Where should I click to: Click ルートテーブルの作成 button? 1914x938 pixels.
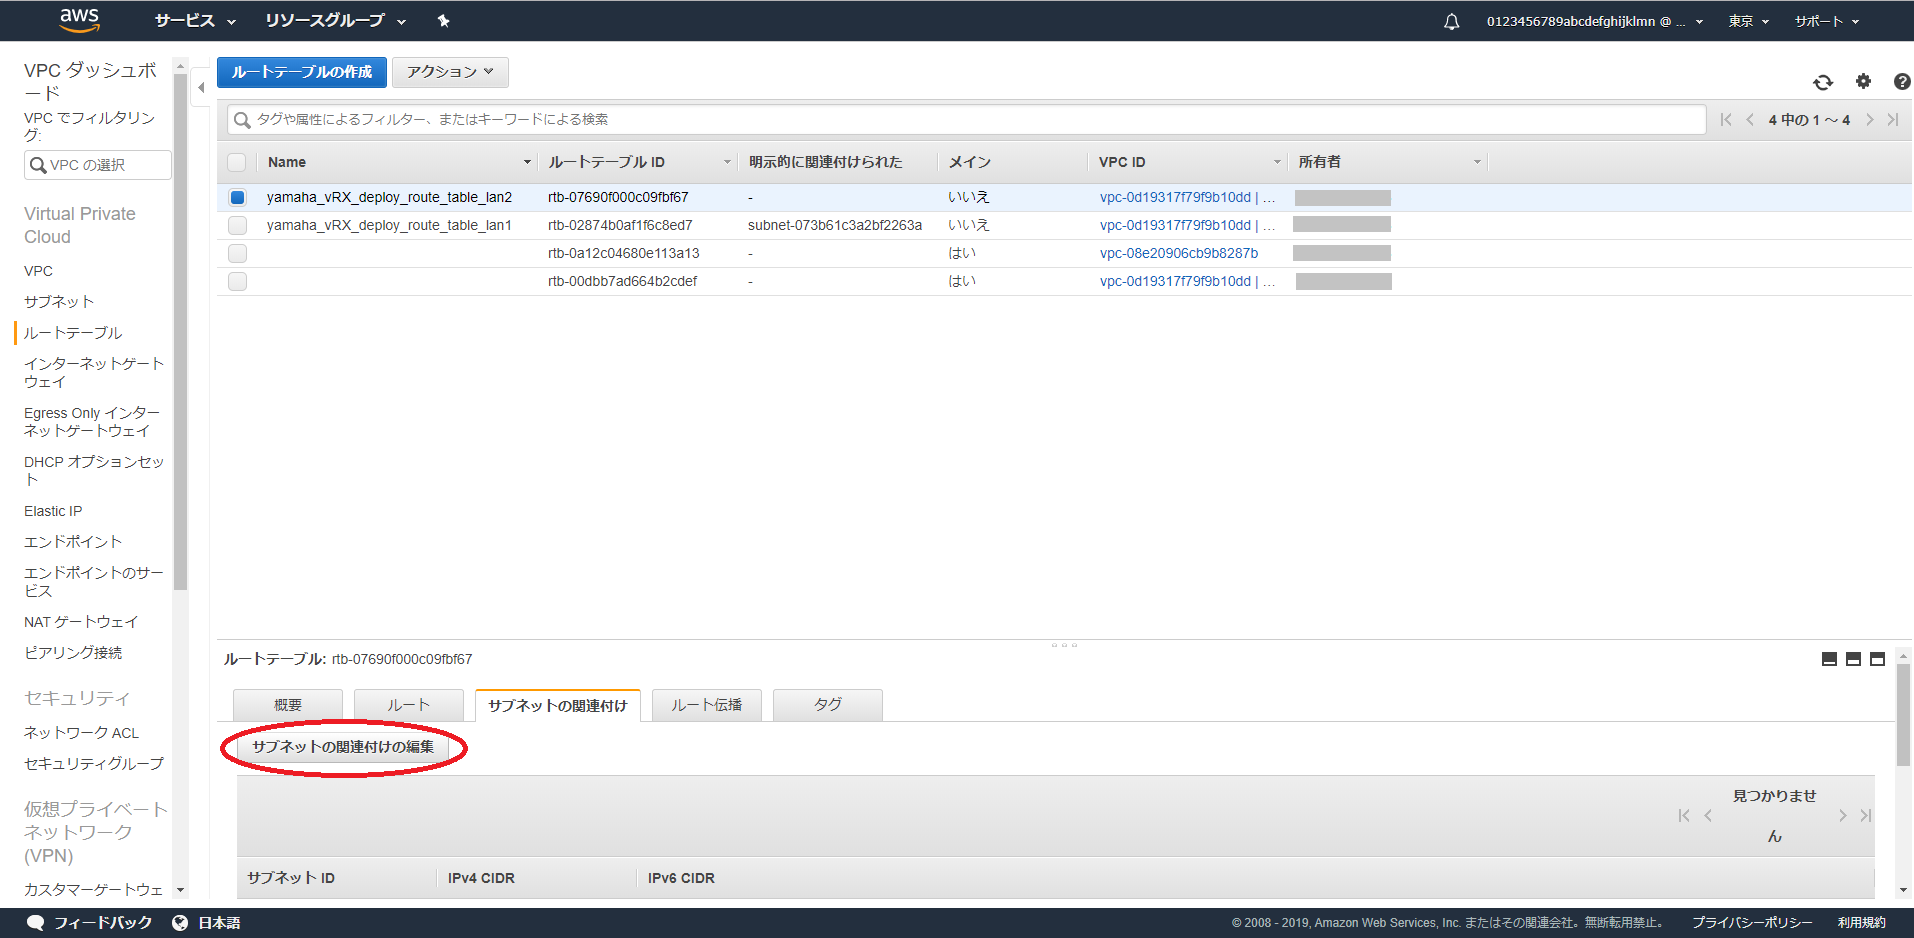pyautogui.click(x=302, y=72)
